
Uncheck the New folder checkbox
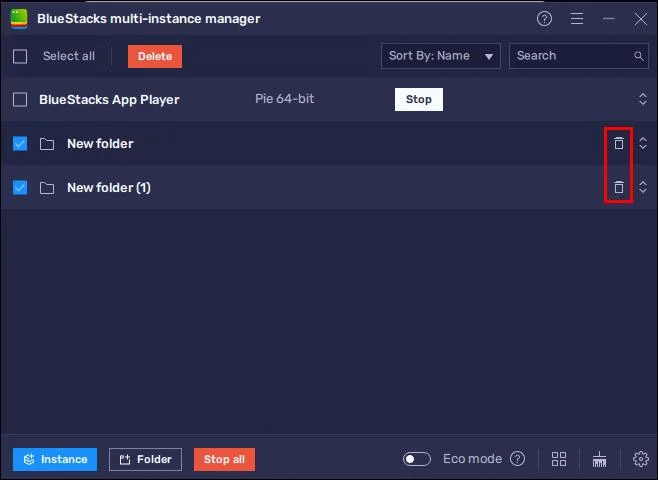pos(20,143)
